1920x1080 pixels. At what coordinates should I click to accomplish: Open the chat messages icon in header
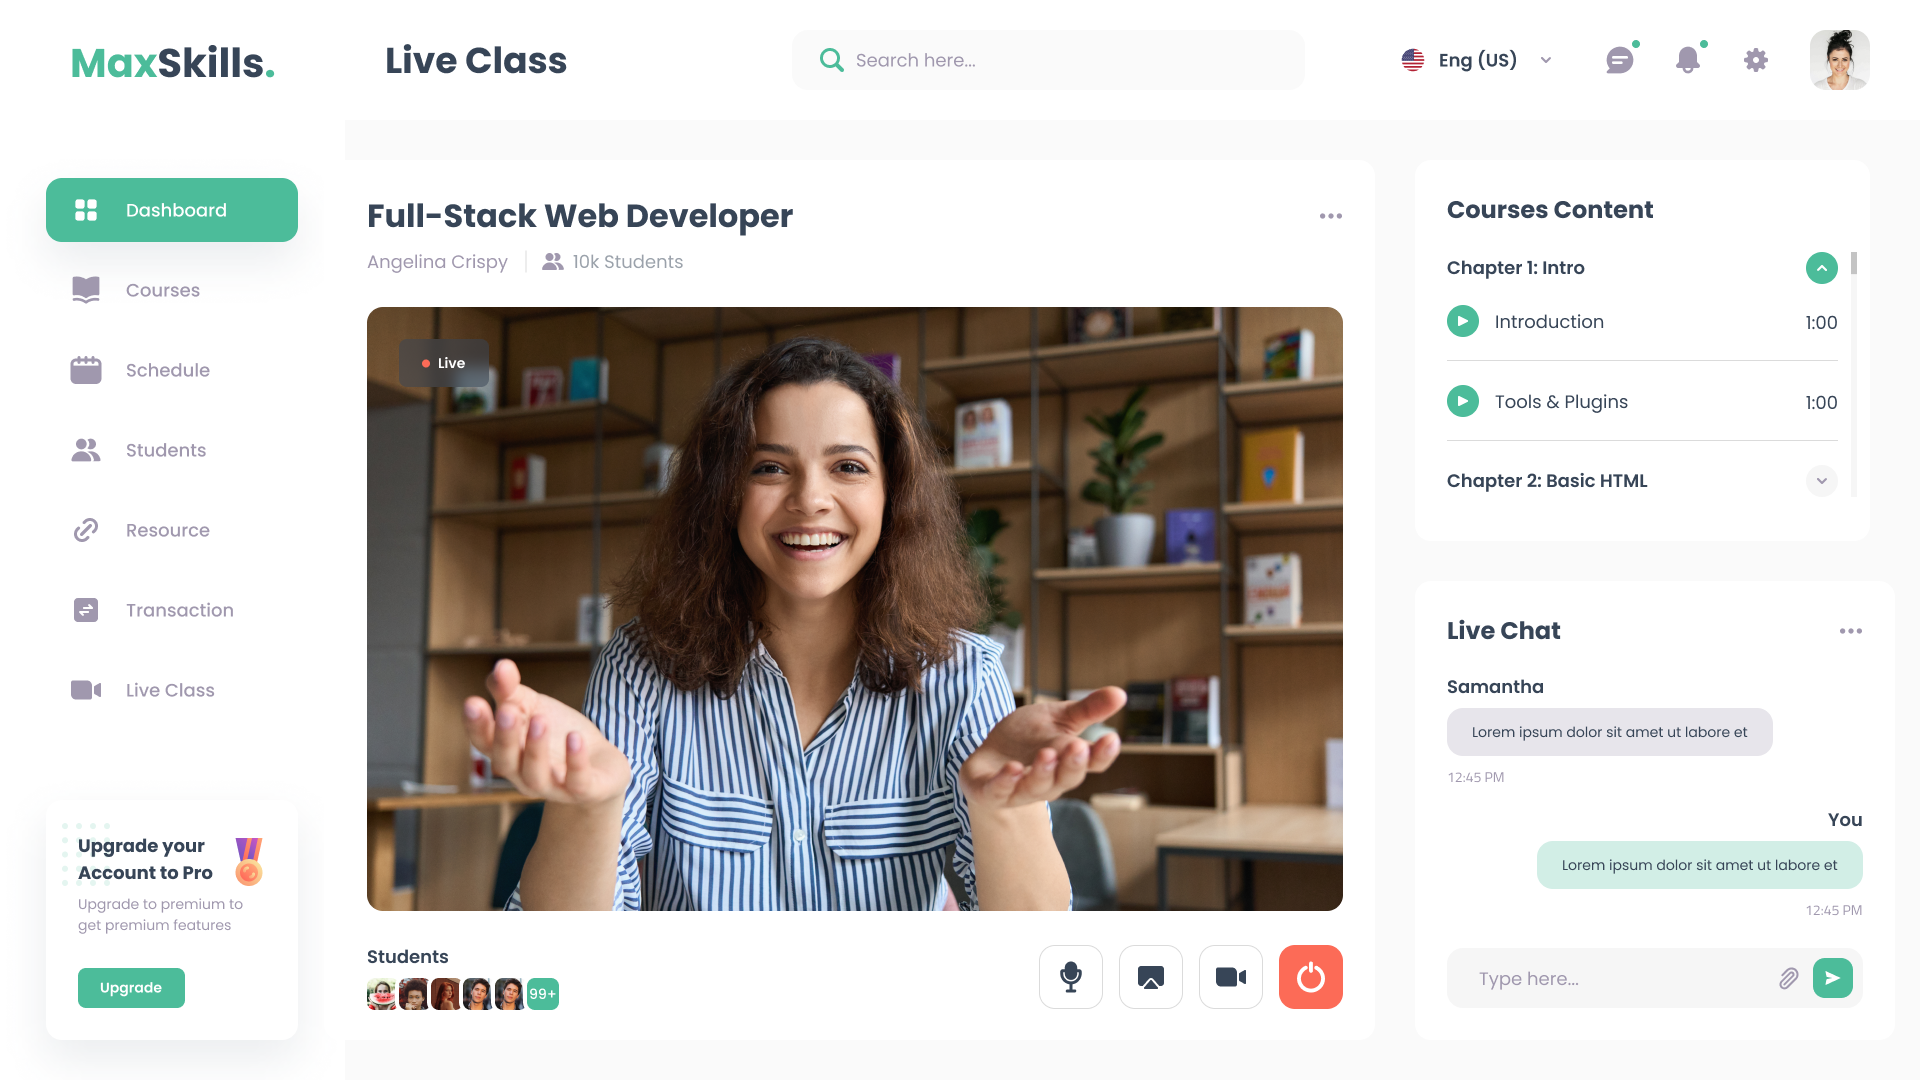coord(1619,61)
